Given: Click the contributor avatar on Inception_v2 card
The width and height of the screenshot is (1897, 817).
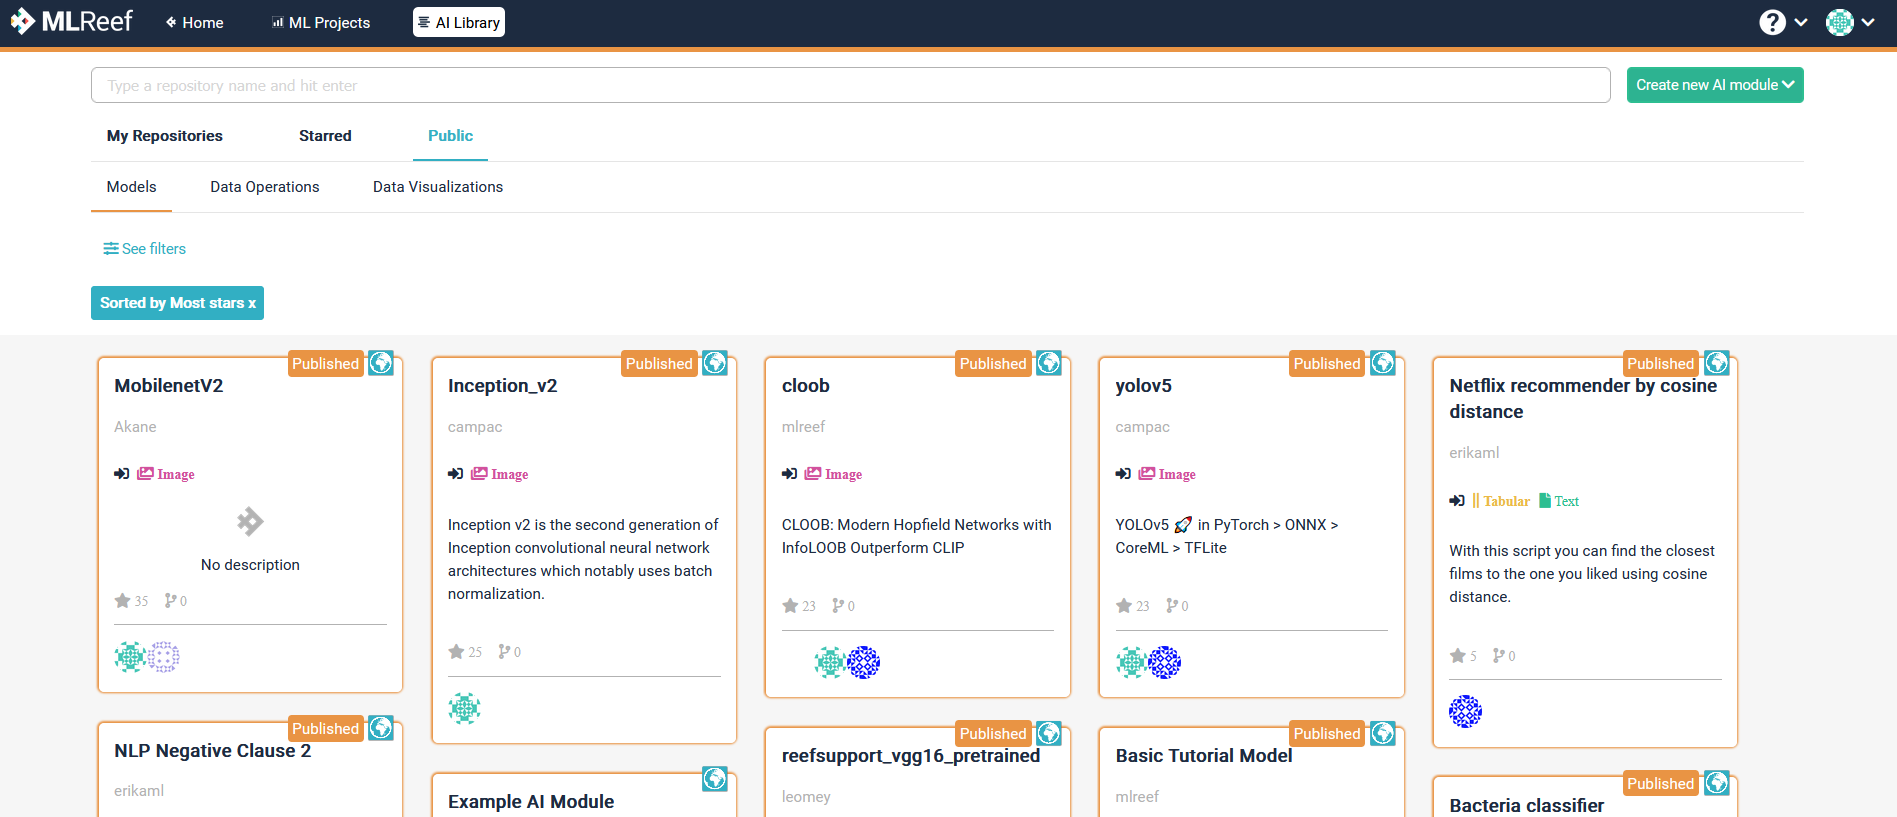Looking at the screenshot, I should (x=464, y=708).
